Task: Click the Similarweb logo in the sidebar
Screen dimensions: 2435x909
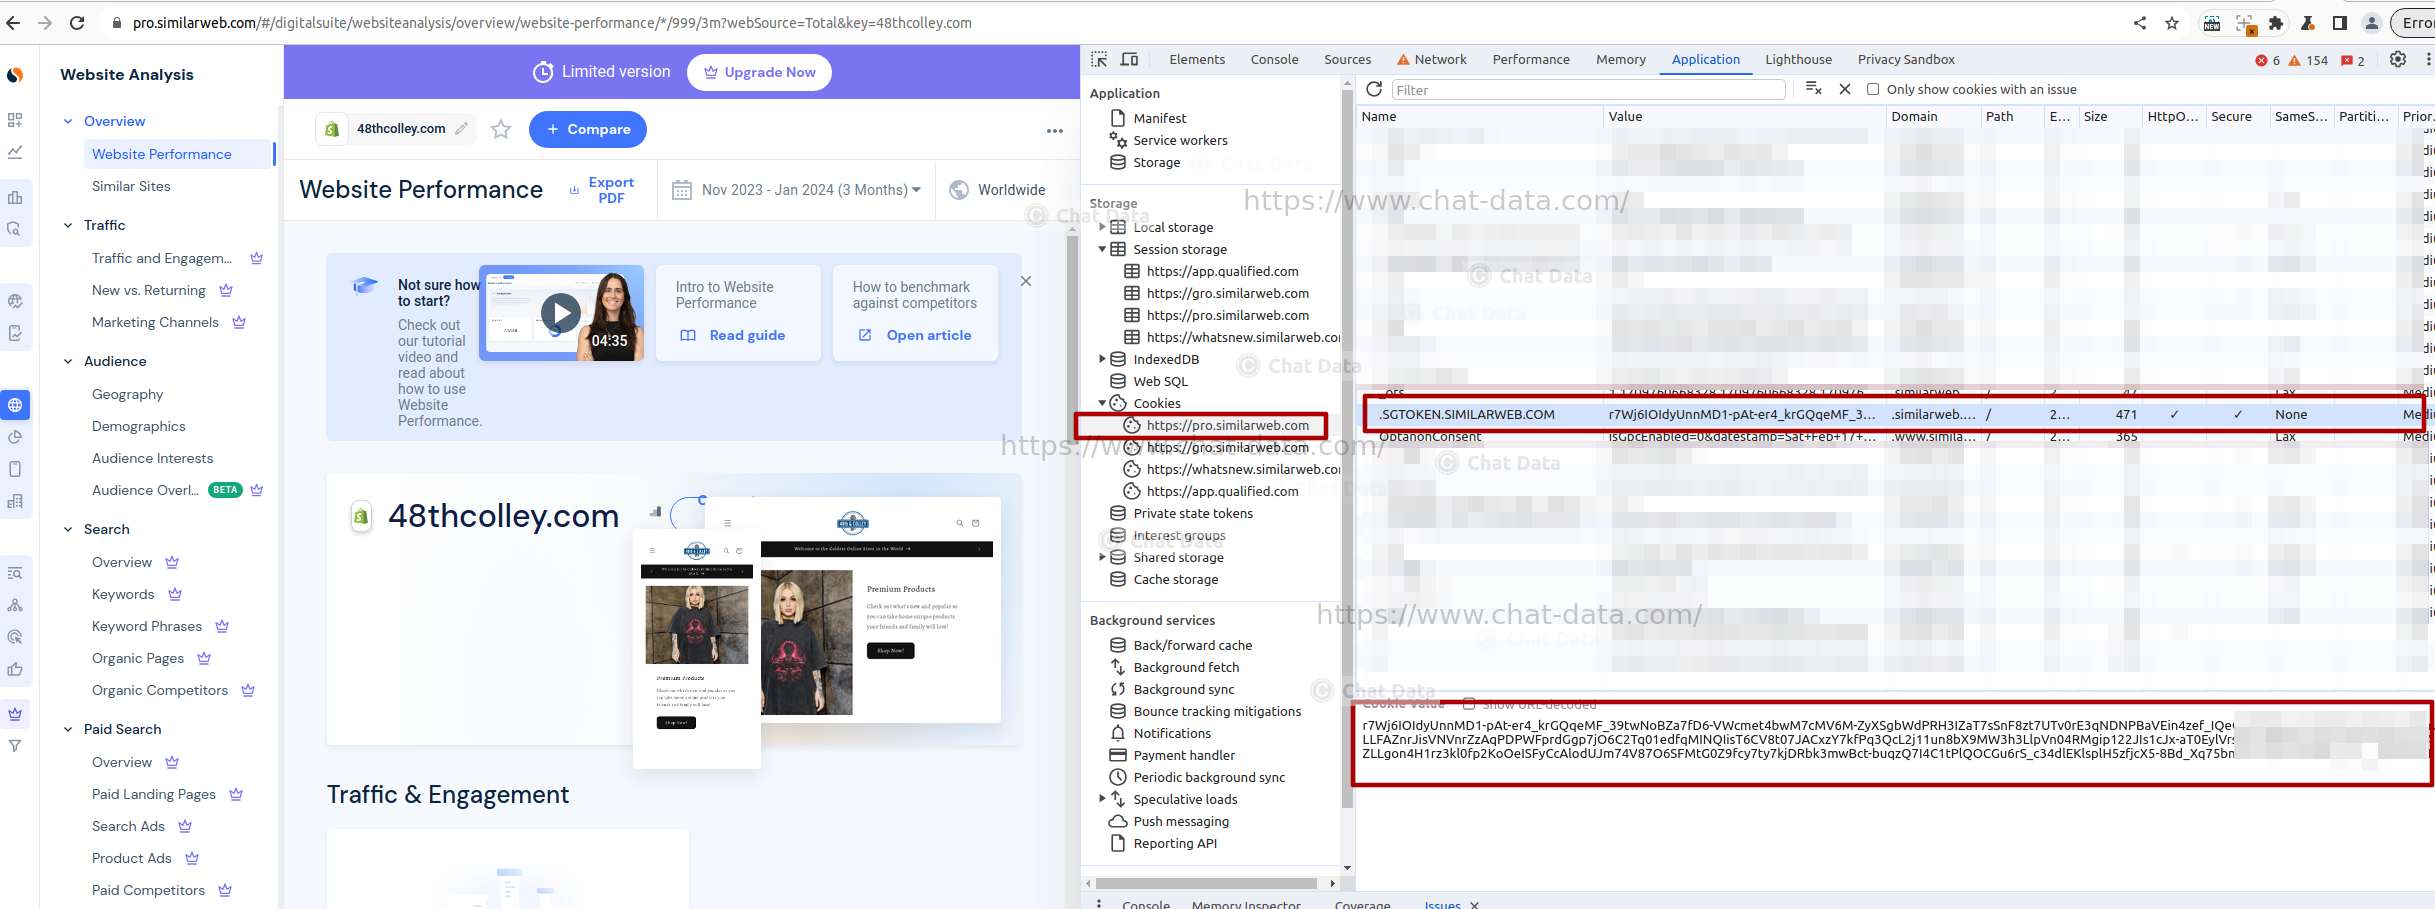Action: pos(15,75)
